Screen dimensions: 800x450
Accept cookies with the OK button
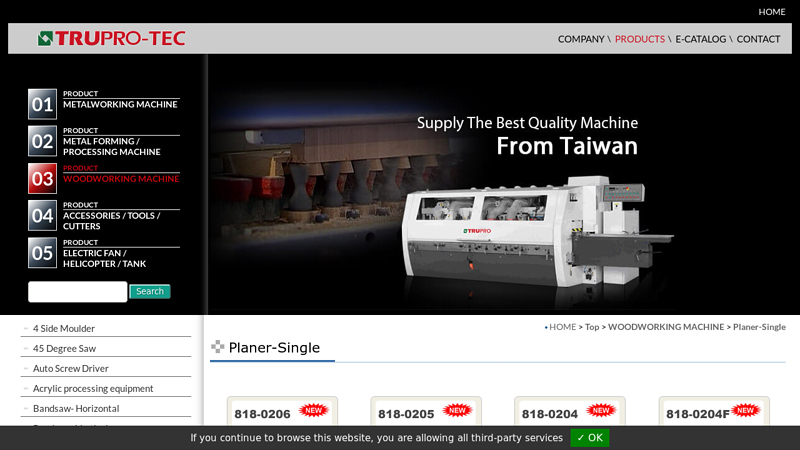point(589,438)
